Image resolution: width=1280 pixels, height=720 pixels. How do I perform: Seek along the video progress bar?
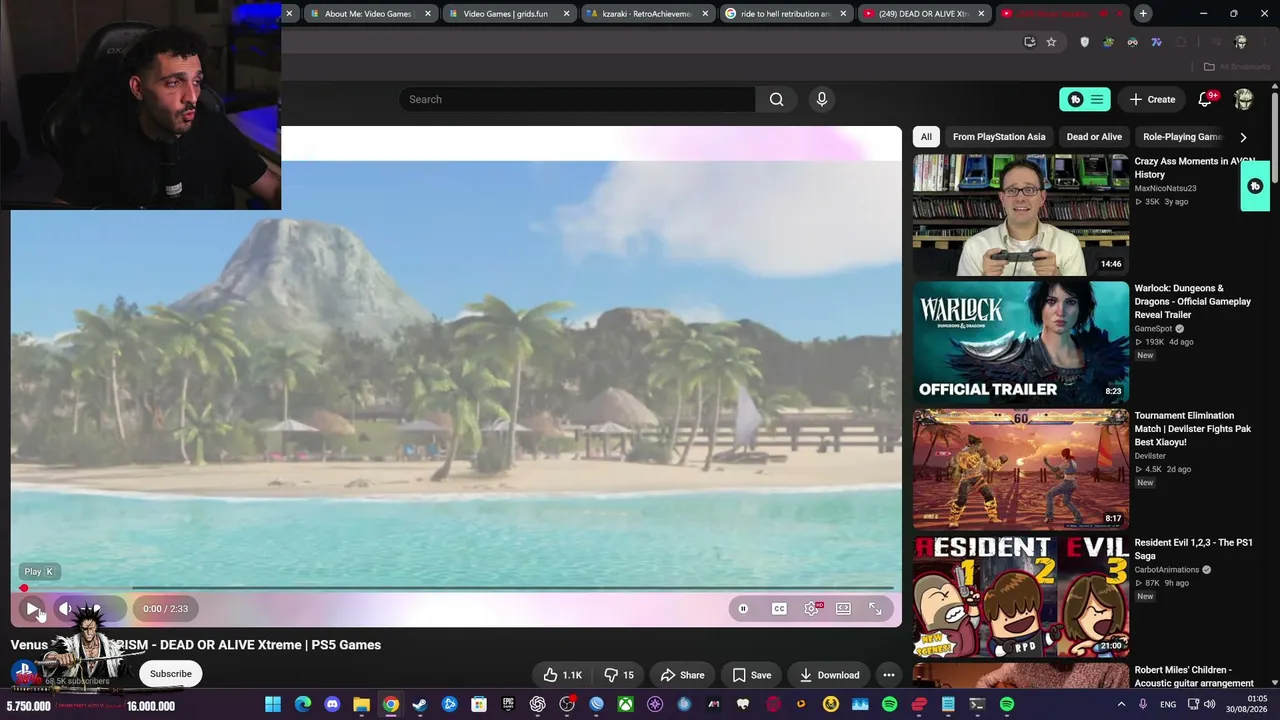click(x=456, y=588)
